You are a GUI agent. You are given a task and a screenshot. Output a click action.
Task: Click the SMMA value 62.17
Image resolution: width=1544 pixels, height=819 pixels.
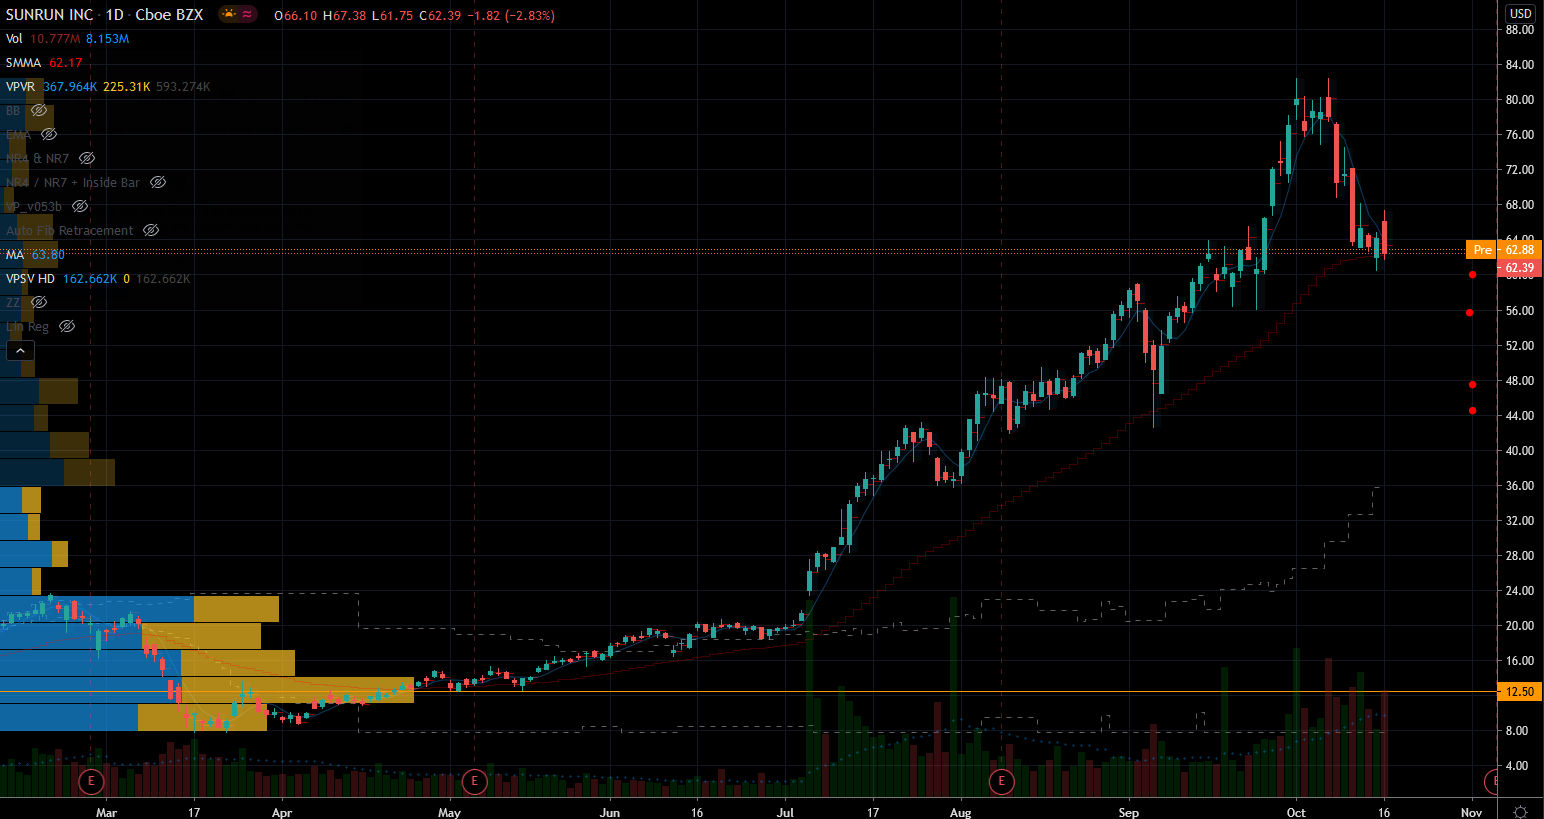tap(66, 63)
